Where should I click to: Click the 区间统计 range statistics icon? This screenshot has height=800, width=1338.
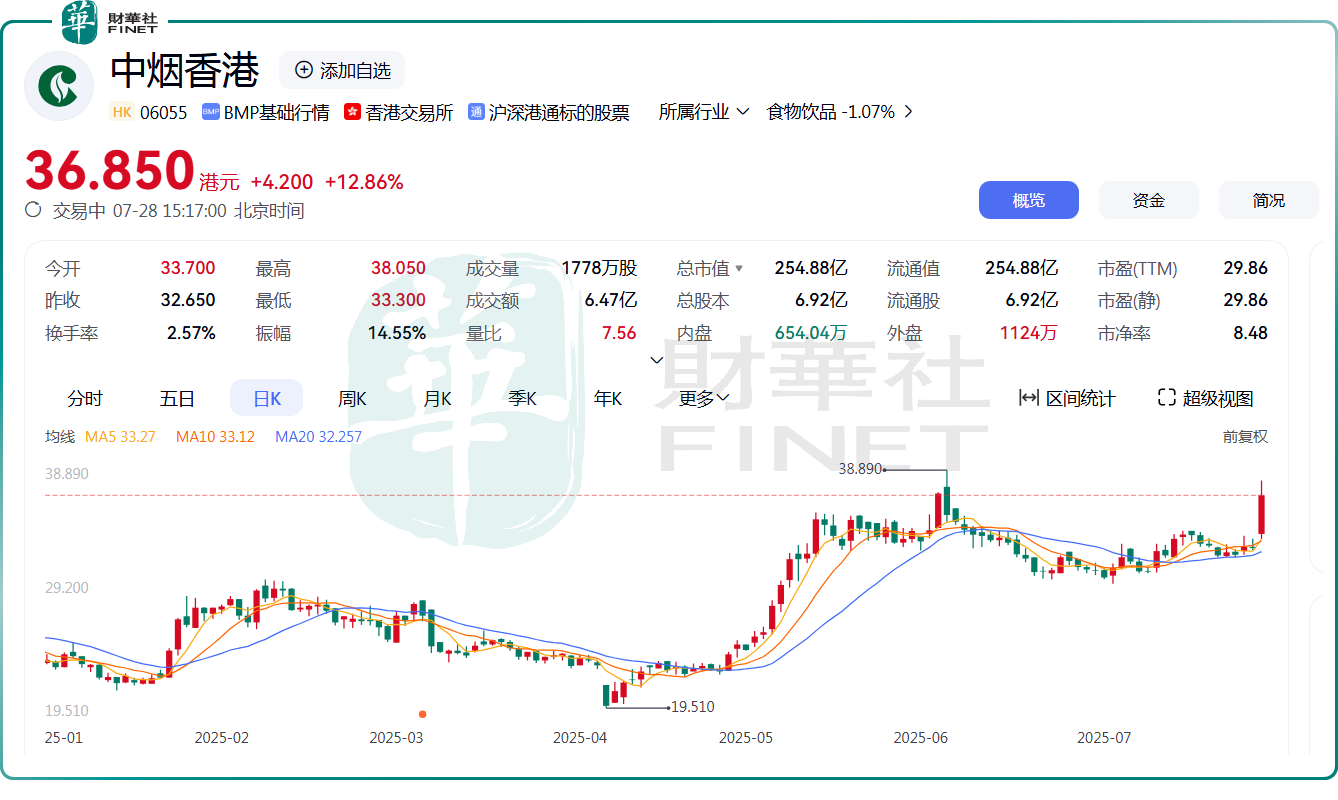coord(1029,398)
